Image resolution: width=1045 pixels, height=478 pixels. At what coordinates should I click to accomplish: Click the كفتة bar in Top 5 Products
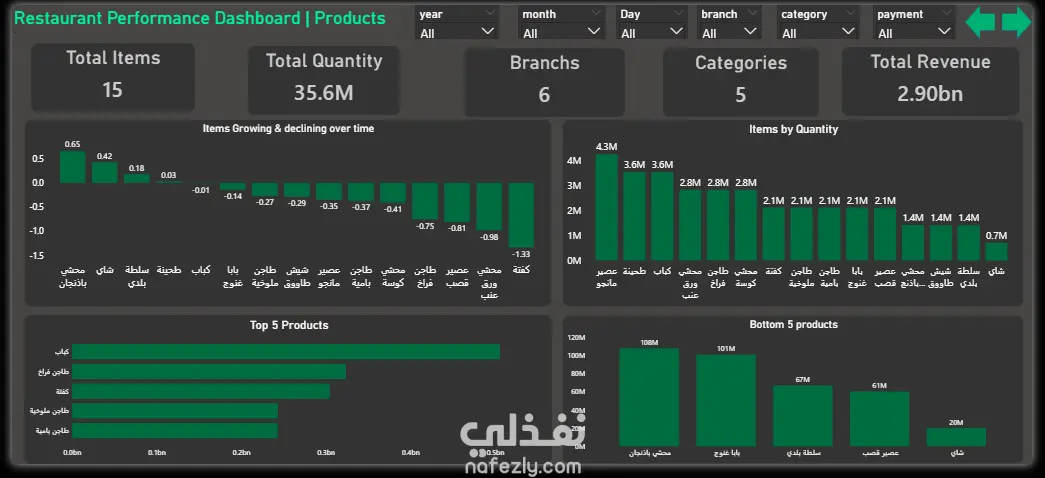coord(201,391)
